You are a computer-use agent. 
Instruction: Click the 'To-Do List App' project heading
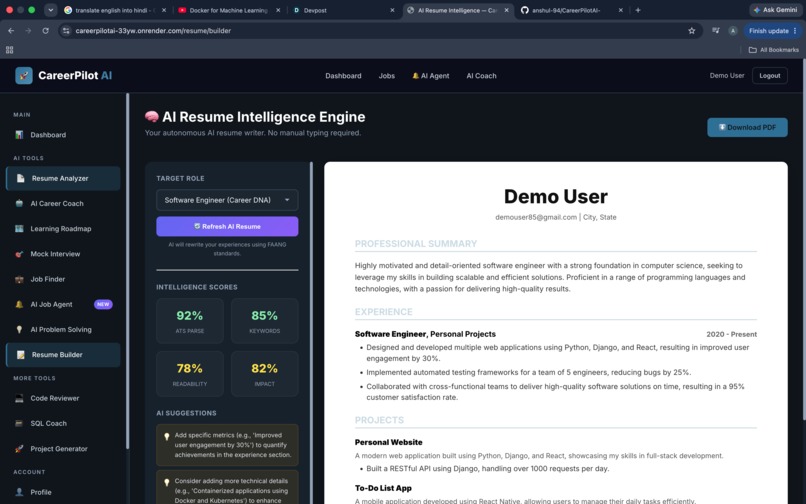coord(383,488)
